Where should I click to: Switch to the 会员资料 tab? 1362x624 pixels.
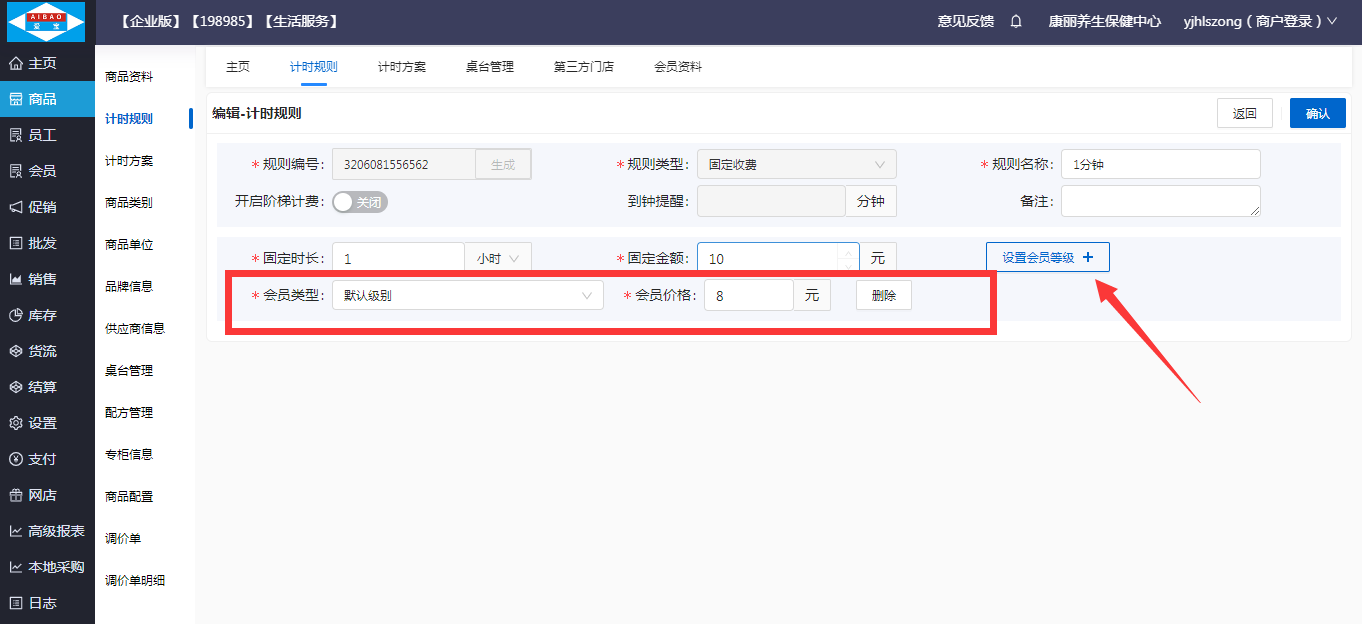(x=678, y=67)
